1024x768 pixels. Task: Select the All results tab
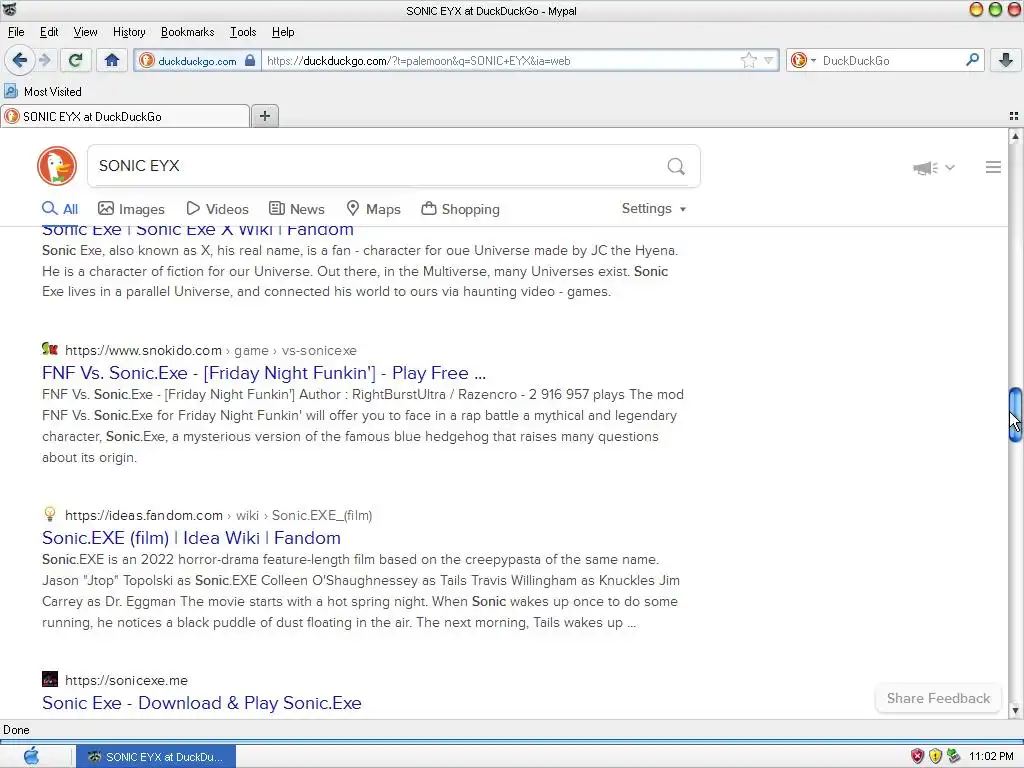[59, 209]
